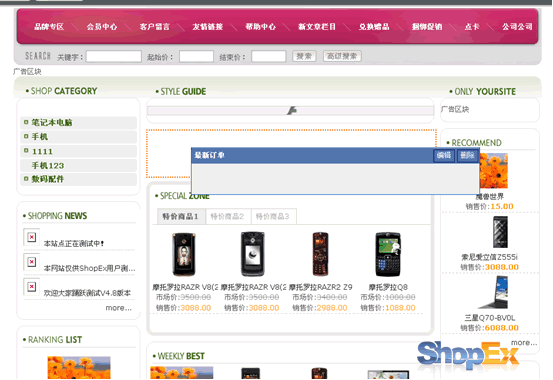Click the 广告区块 label below the search bar
The image size is (553, 380).
[x=27, y=72]
